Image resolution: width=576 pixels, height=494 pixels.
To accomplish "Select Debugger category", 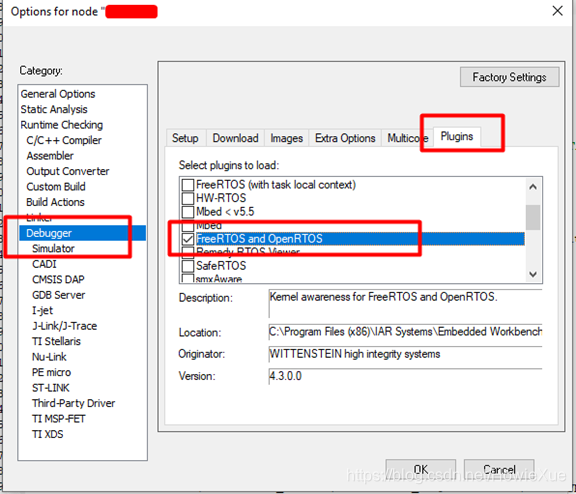I will click(x=83, y=233).
